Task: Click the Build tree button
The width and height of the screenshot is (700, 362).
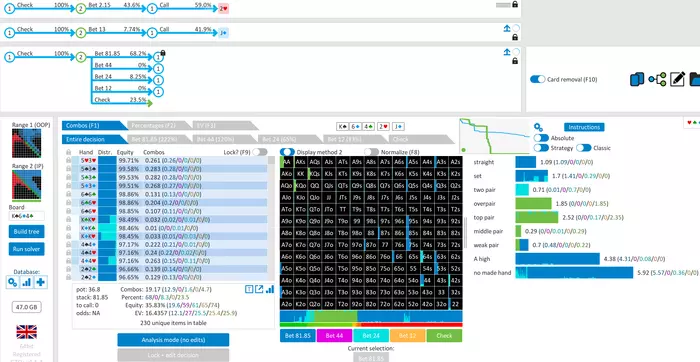Action: [26, 232]
